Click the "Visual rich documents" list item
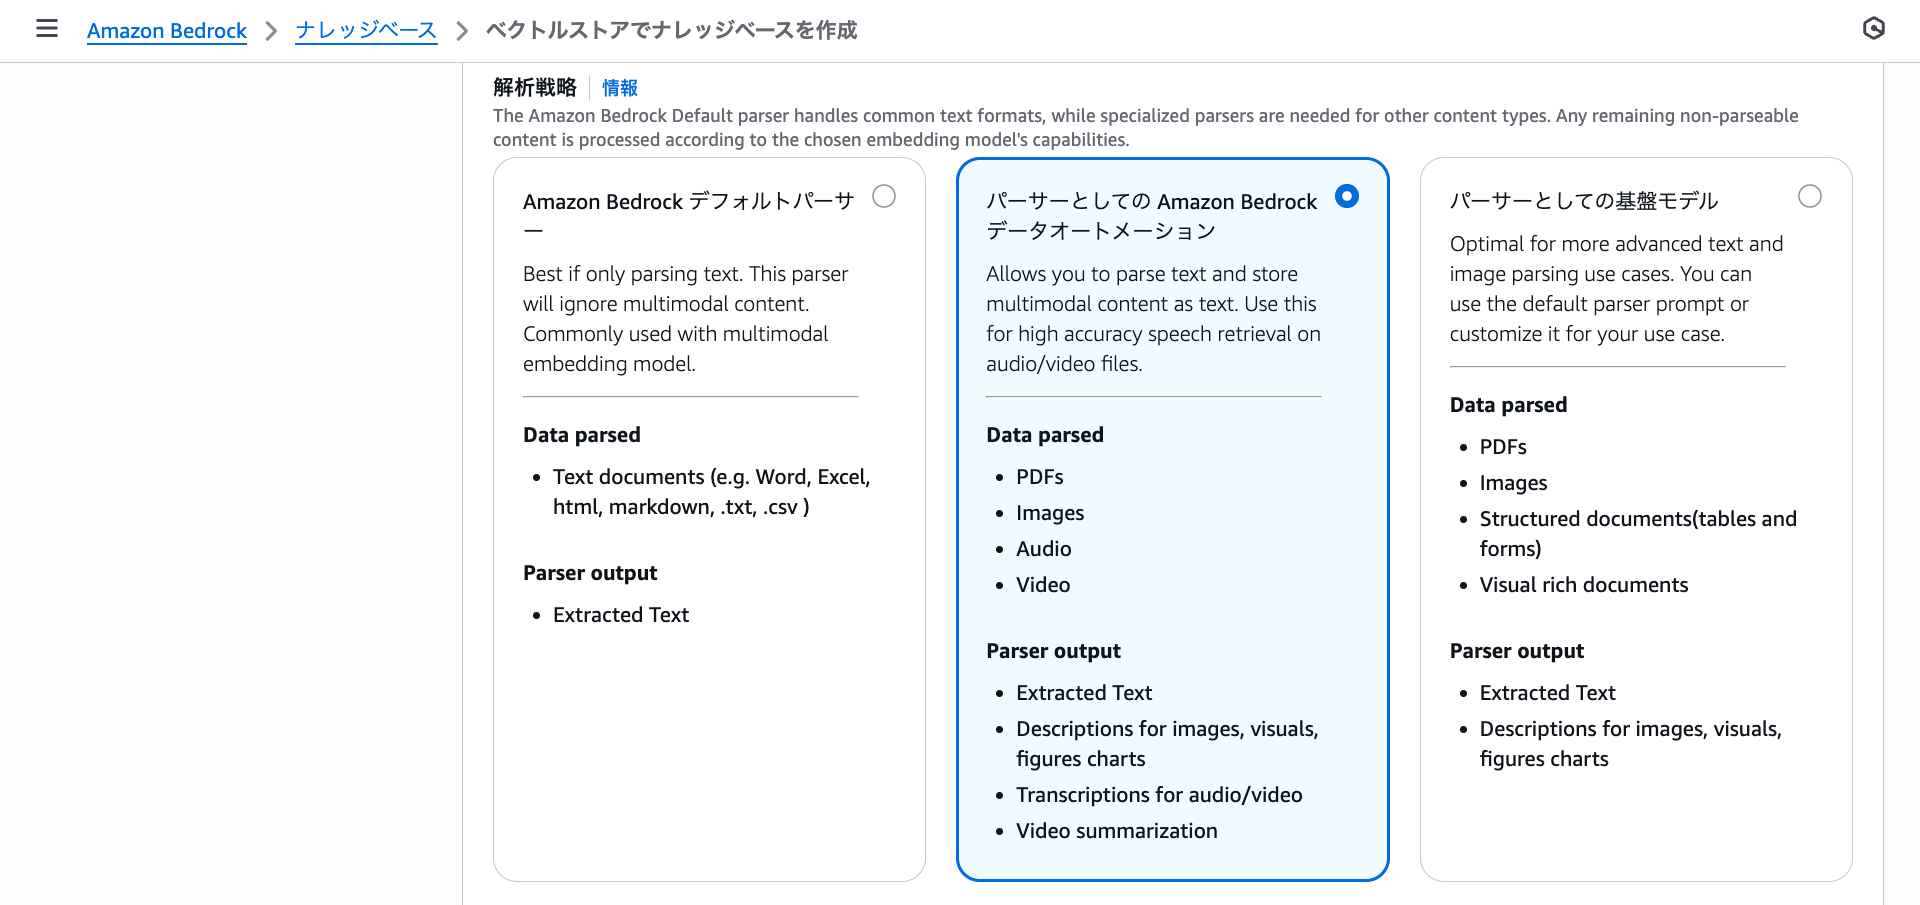 point(1583,585)
